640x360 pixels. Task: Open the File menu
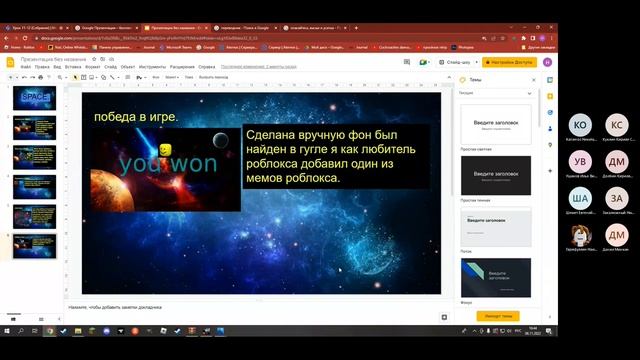pos(25,67)
